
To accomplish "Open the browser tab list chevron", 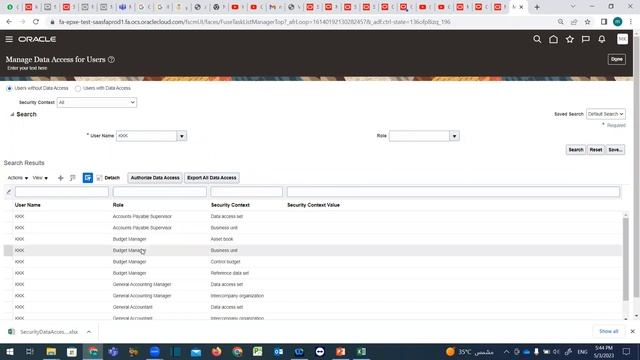I will pos(573,7).
